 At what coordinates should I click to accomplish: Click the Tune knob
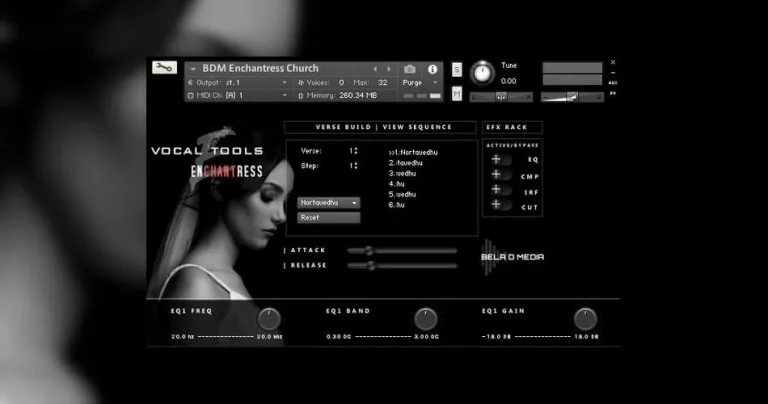tap(482, 73)
